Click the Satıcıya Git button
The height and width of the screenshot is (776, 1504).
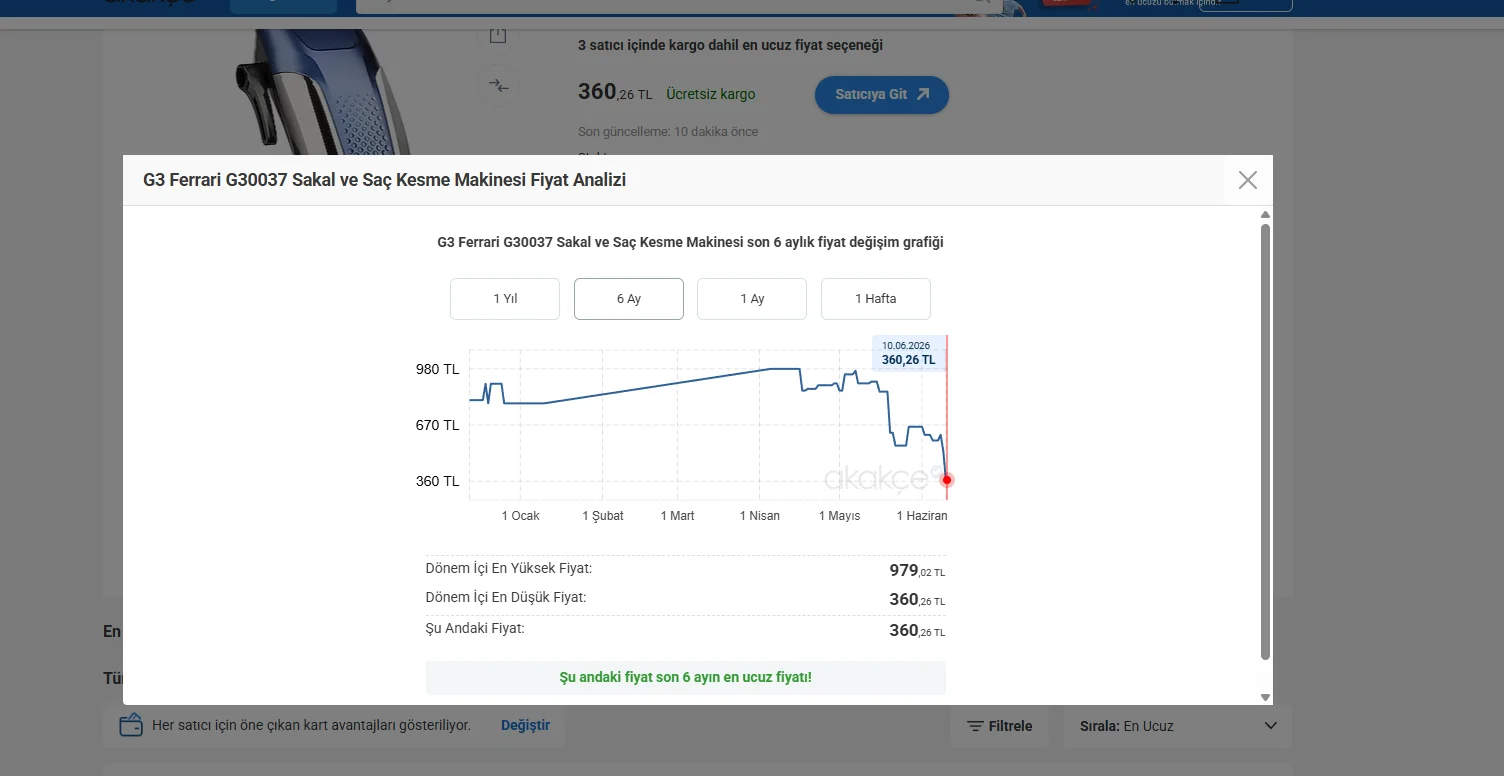tap(882, 94)
